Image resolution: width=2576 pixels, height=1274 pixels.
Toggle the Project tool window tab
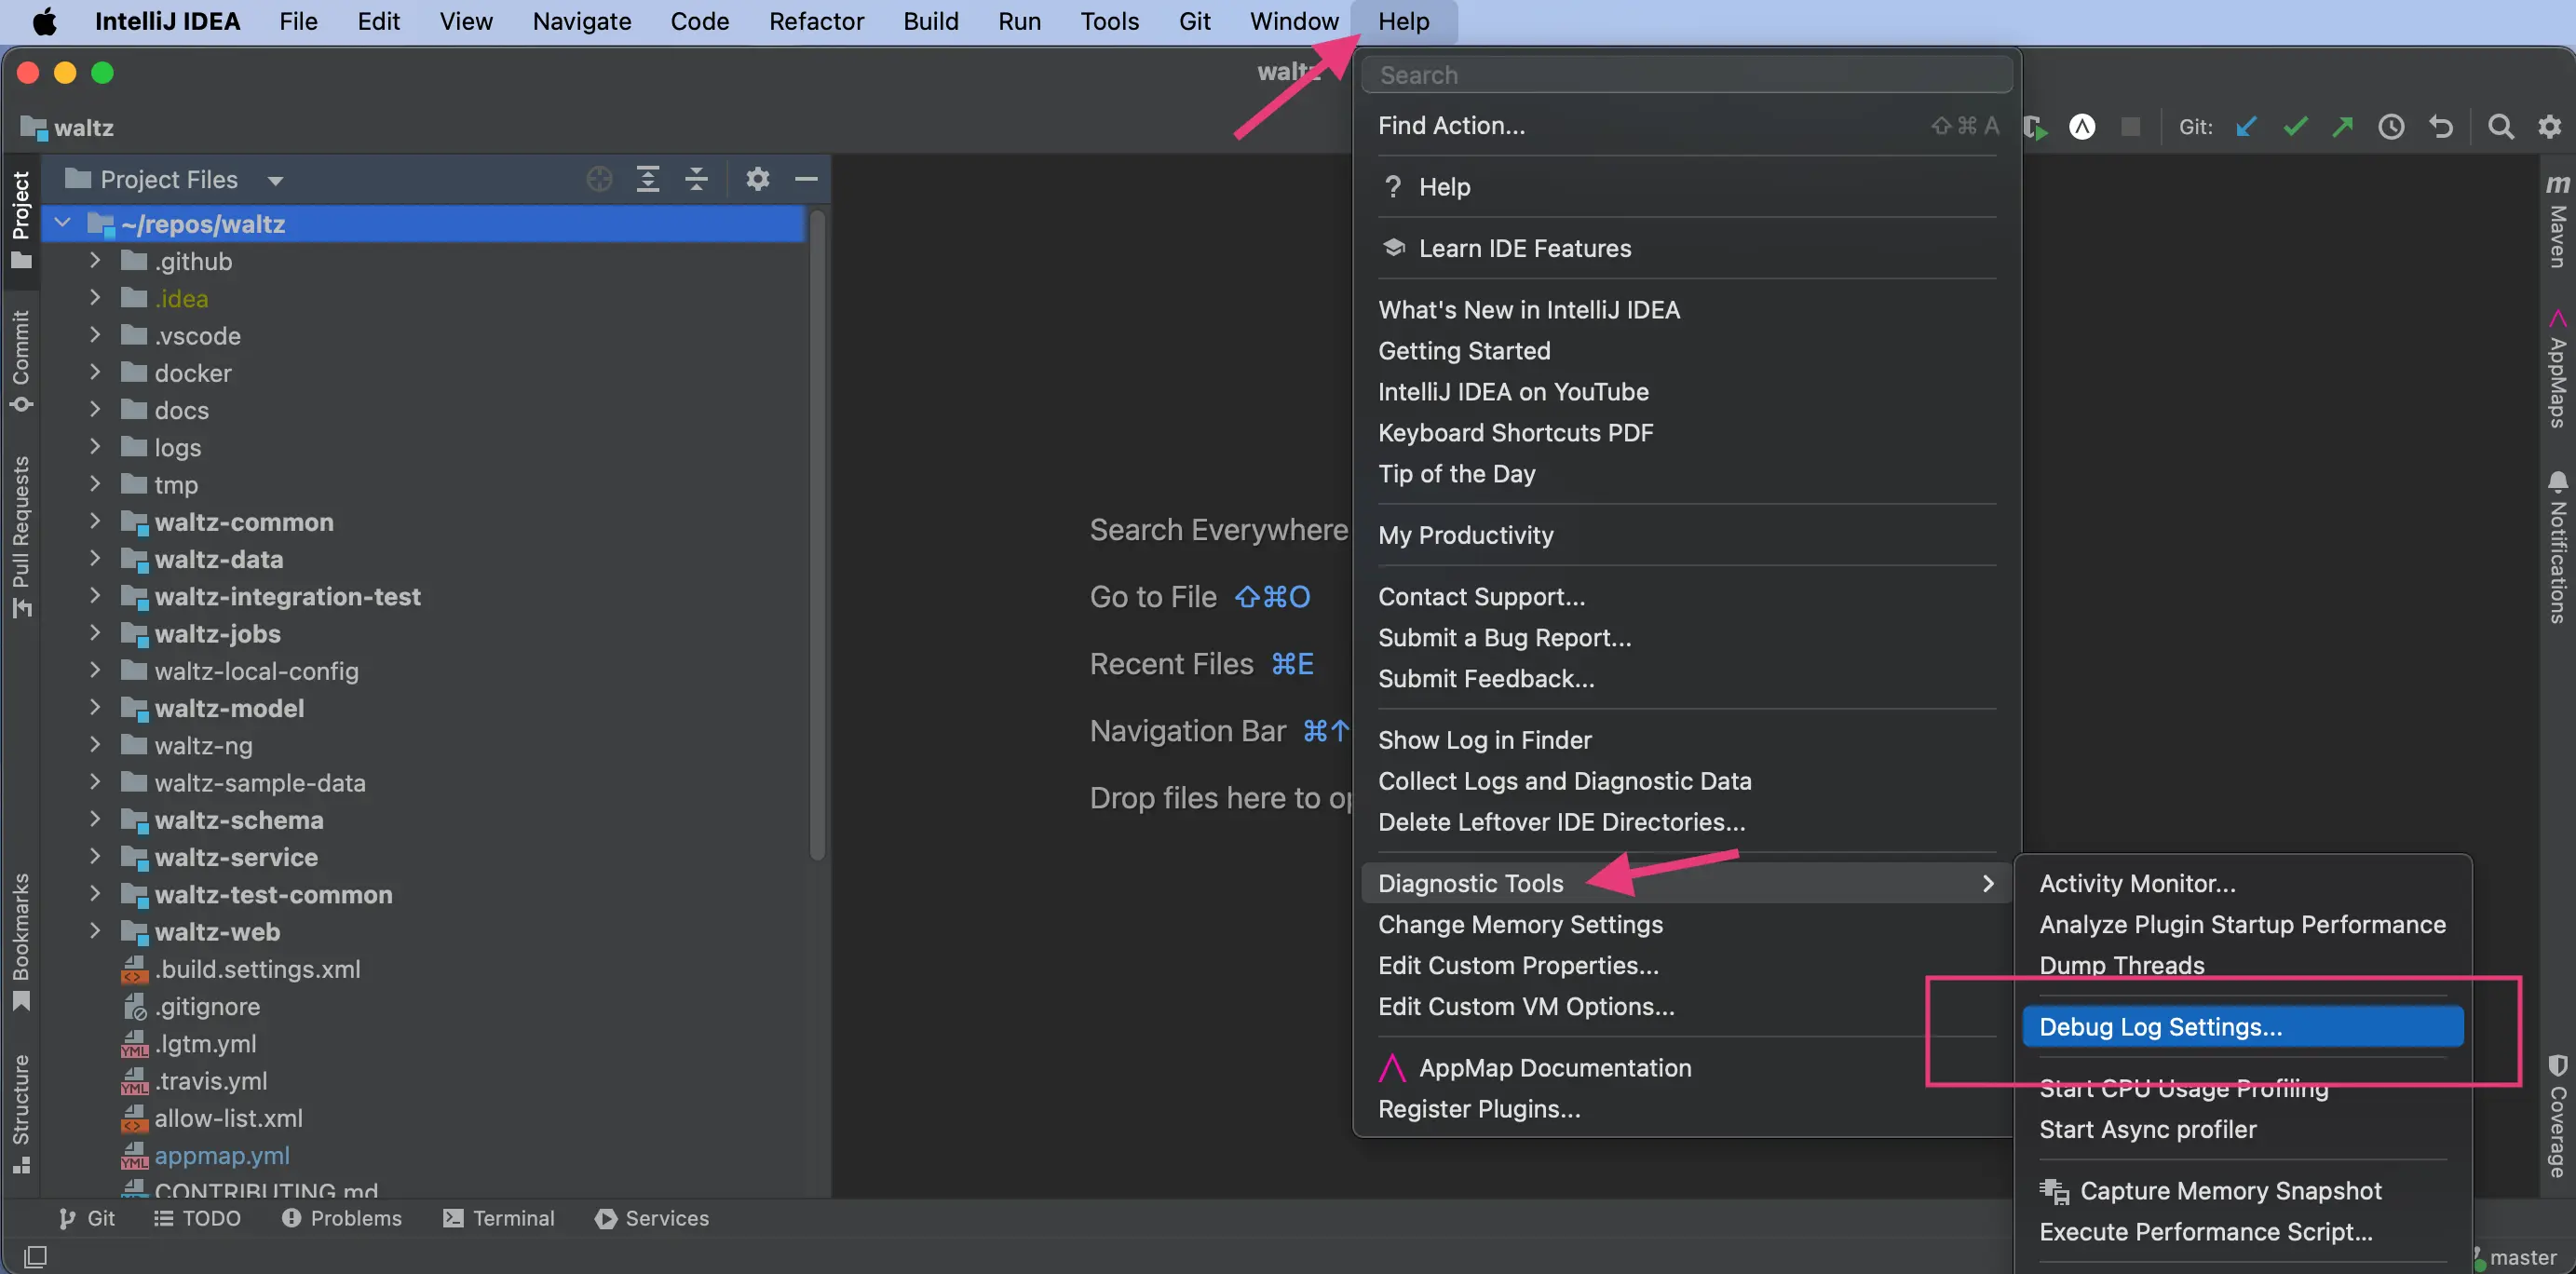point(21,220)
